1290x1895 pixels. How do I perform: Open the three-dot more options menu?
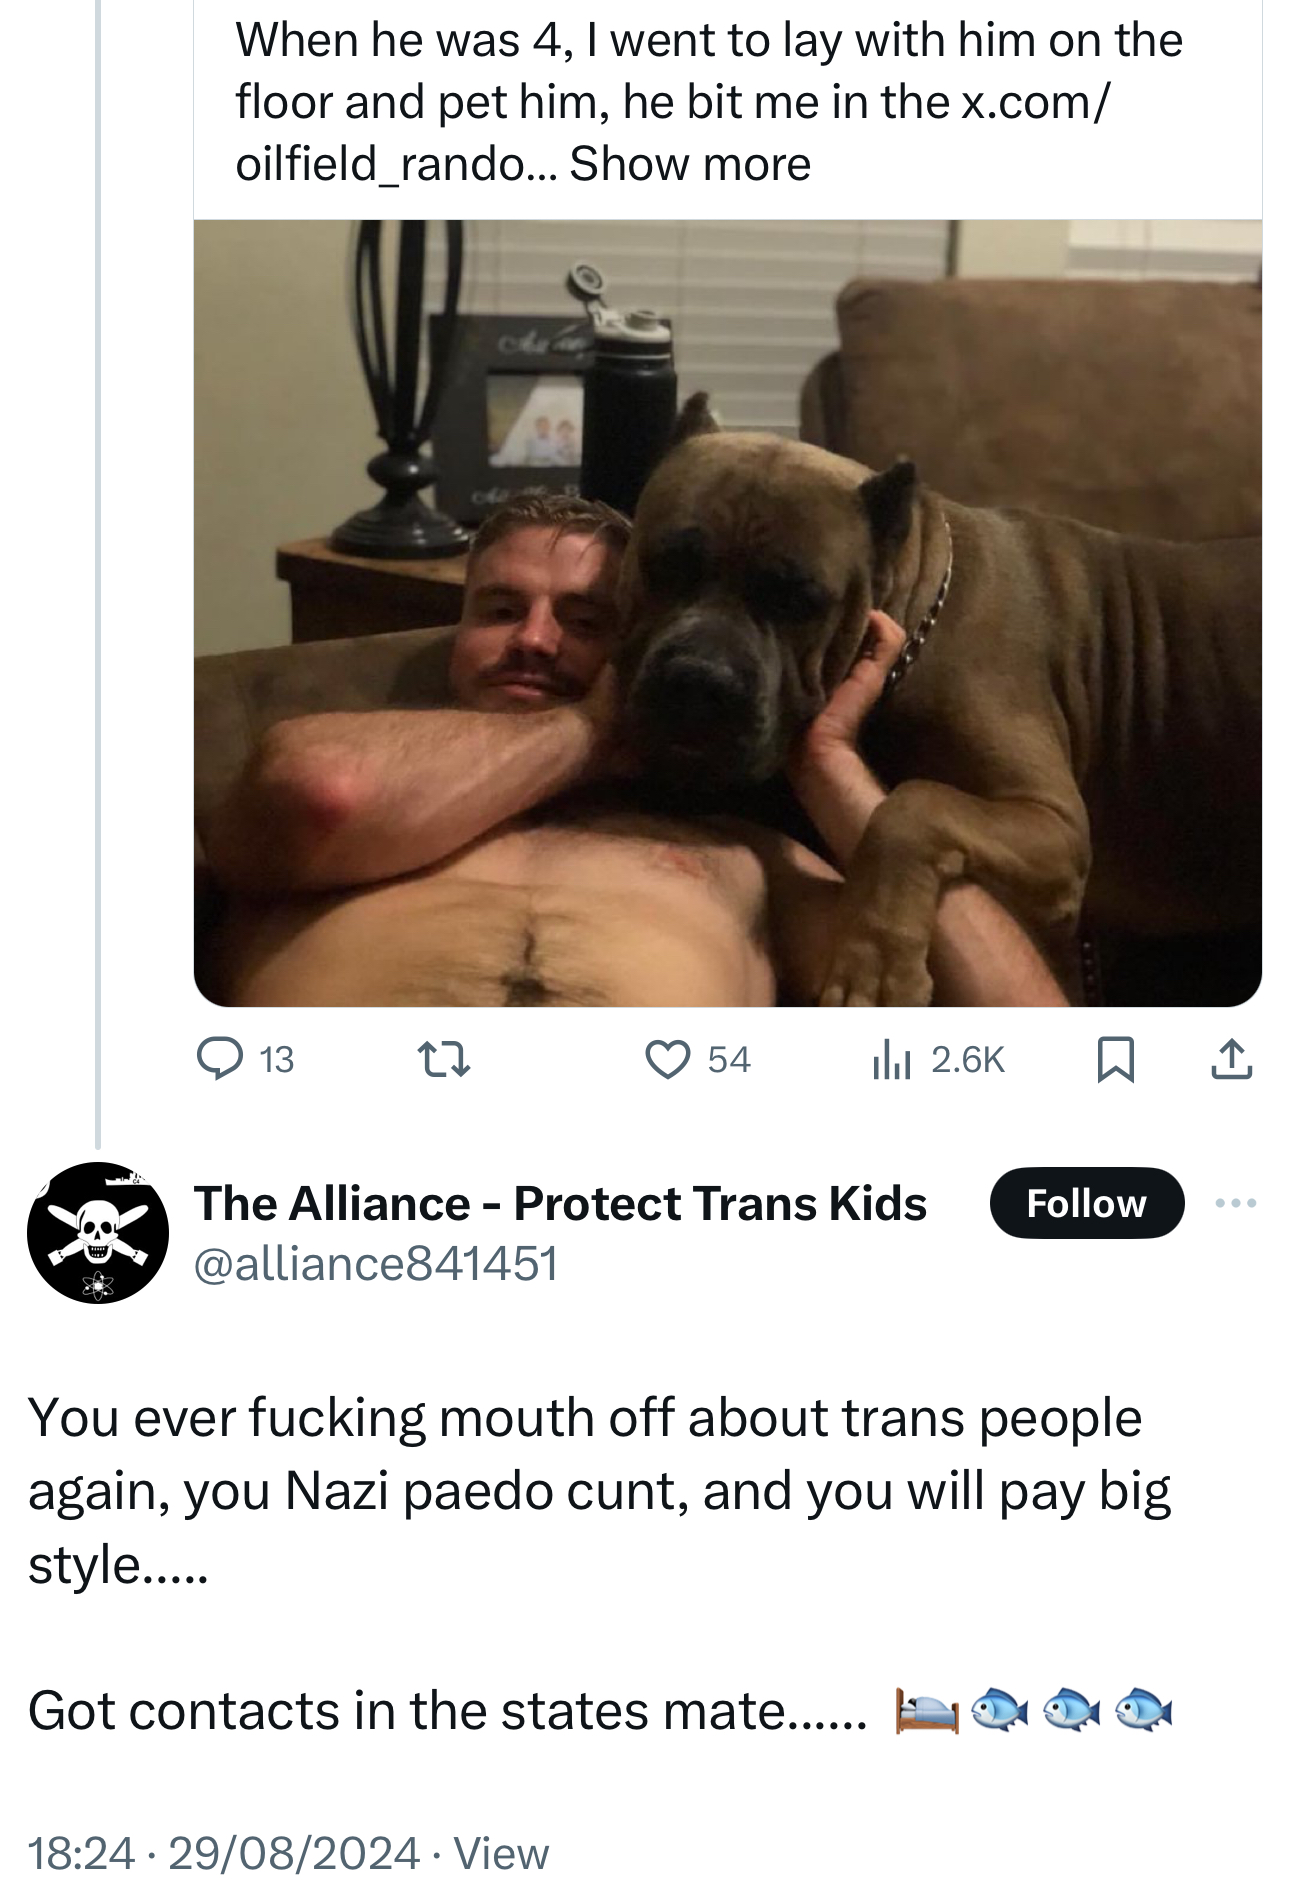coord(1236,1203)
